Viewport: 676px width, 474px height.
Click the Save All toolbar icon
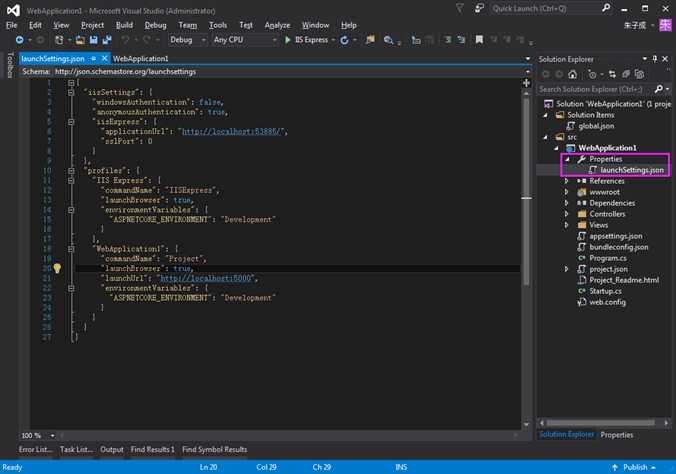point(107,40)
